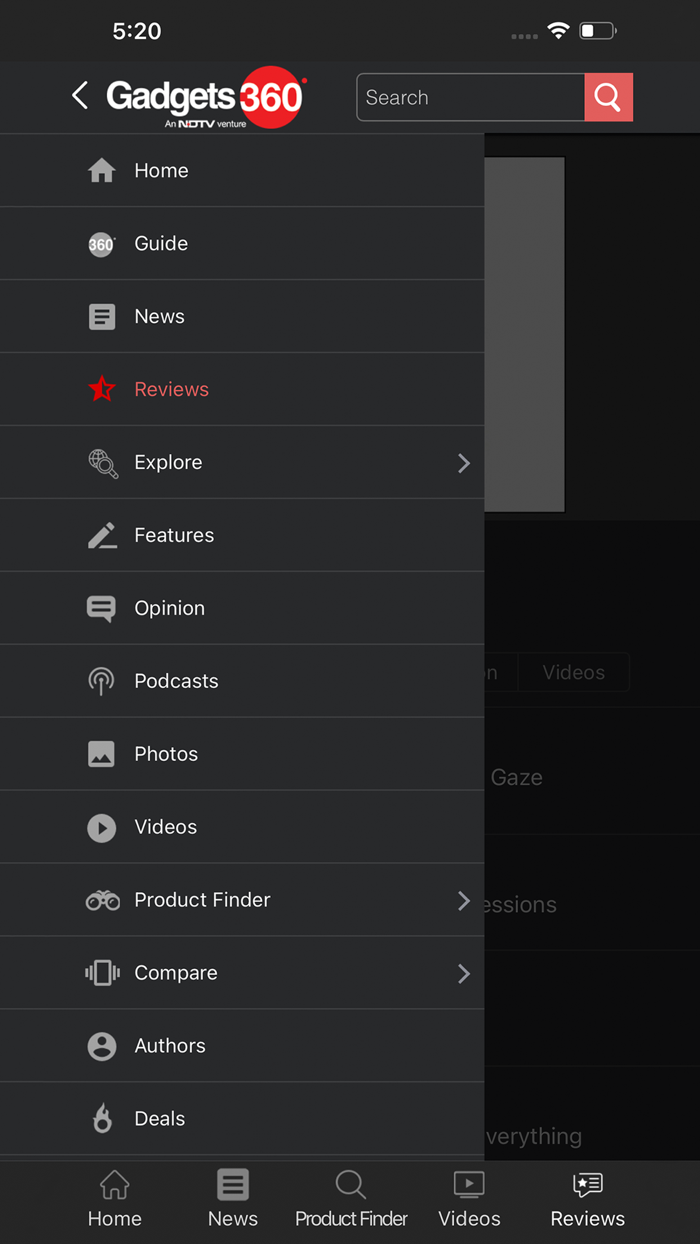700x1244 pixels.
Task: Tap the Opinion speech bubble icon
Action: pyautogui.click(x=102, y=609)
